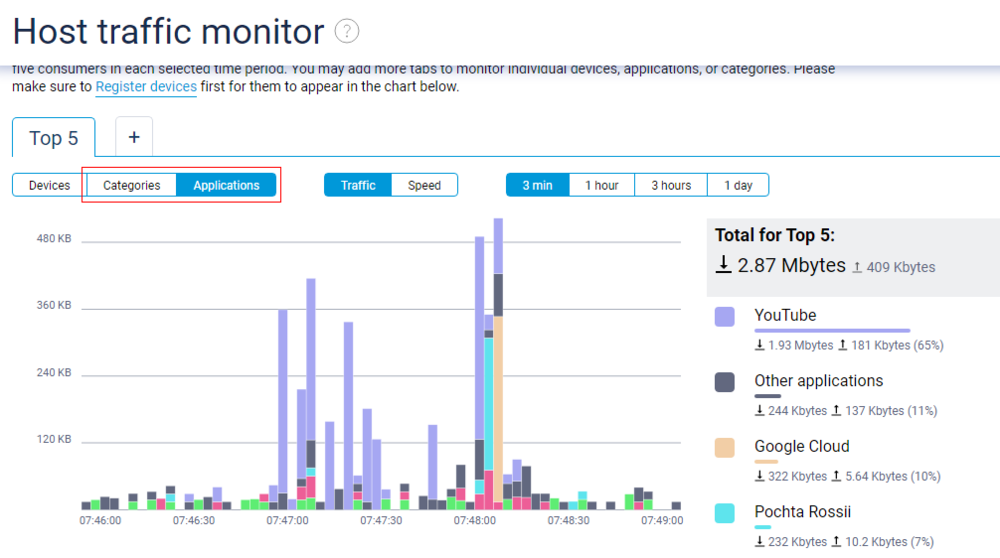1000x558 pixels.
Task: Show the Traffic chart mode
Action: tap(358, 185)
